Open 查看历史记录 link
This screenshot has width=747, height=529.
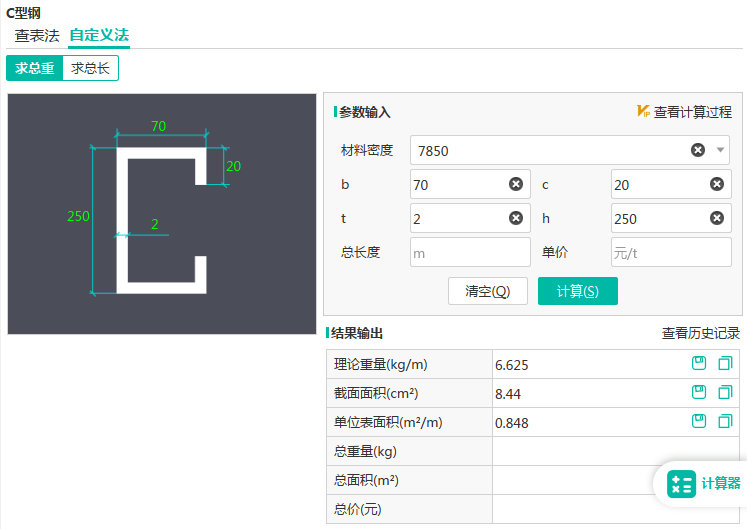point(701,333)
